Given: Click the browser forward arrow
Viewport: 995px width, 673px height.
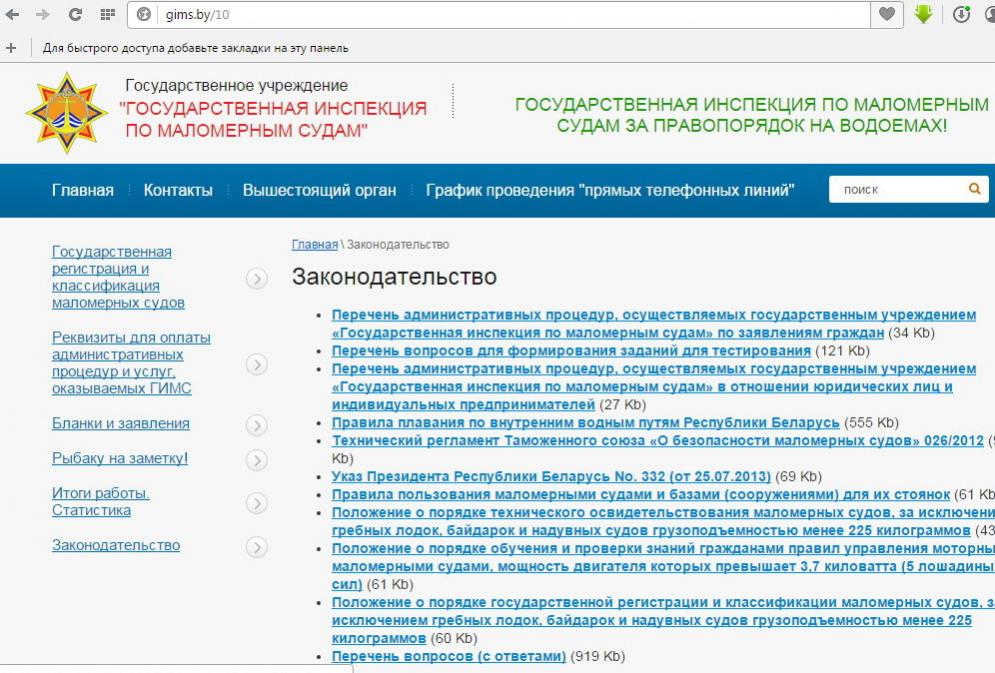Looking at the screenshot, I should (42, 15).
